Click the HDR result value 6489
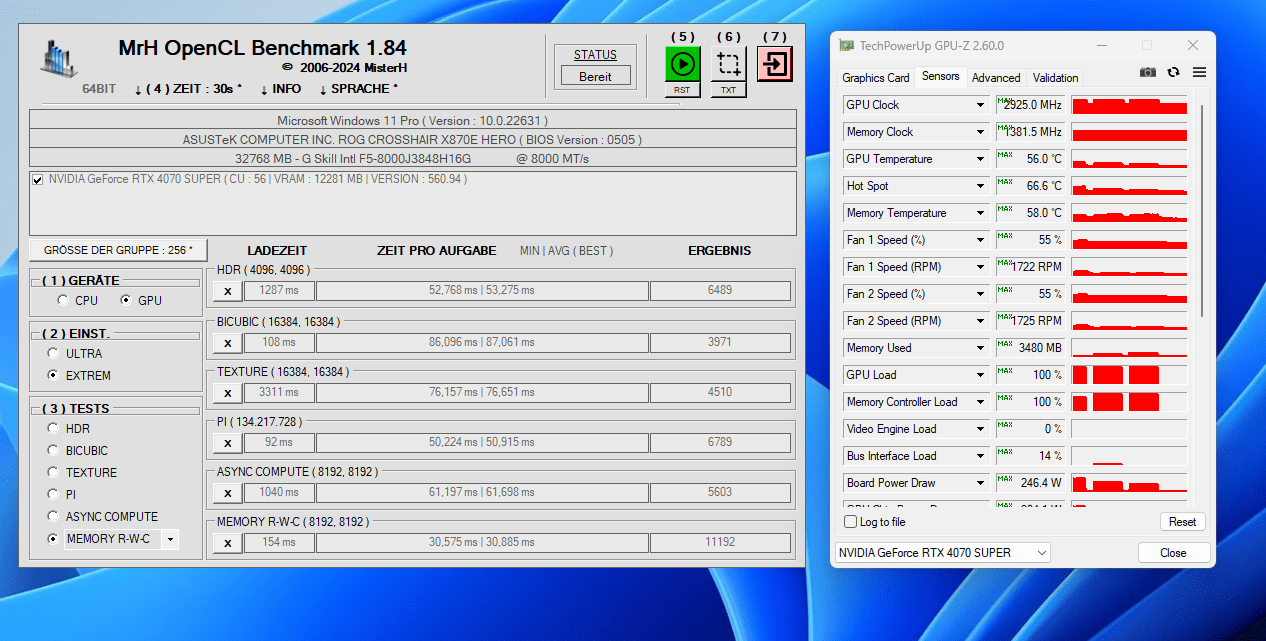This screenshot has height=641, width=1266. pos(720,291)
